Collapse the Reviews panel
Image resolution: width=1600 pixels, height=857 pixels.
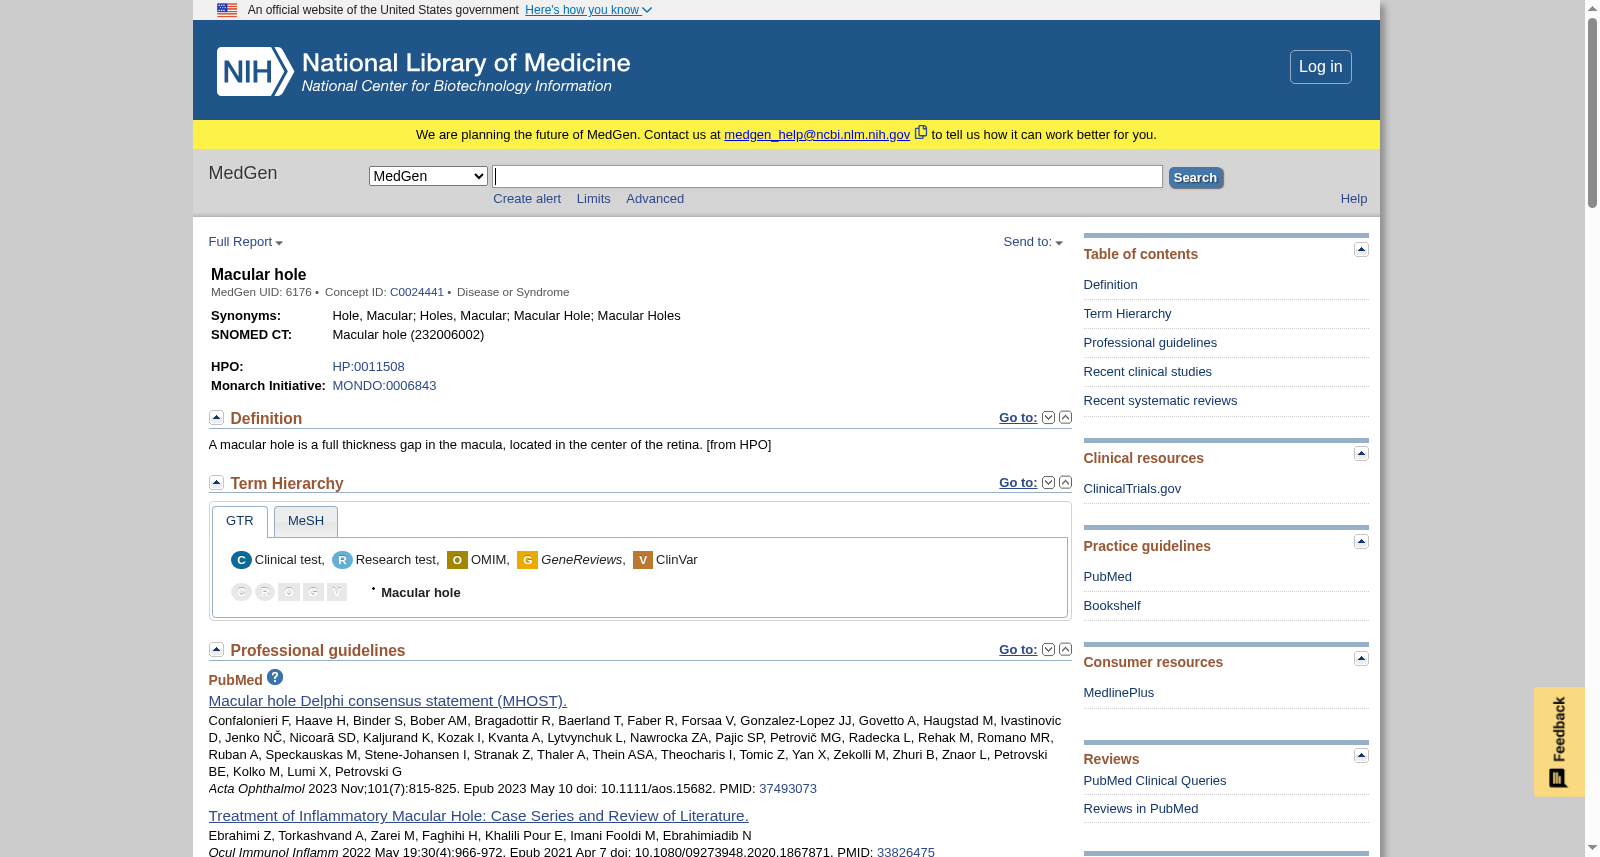pyautogui.click(x=1361, y=755)
